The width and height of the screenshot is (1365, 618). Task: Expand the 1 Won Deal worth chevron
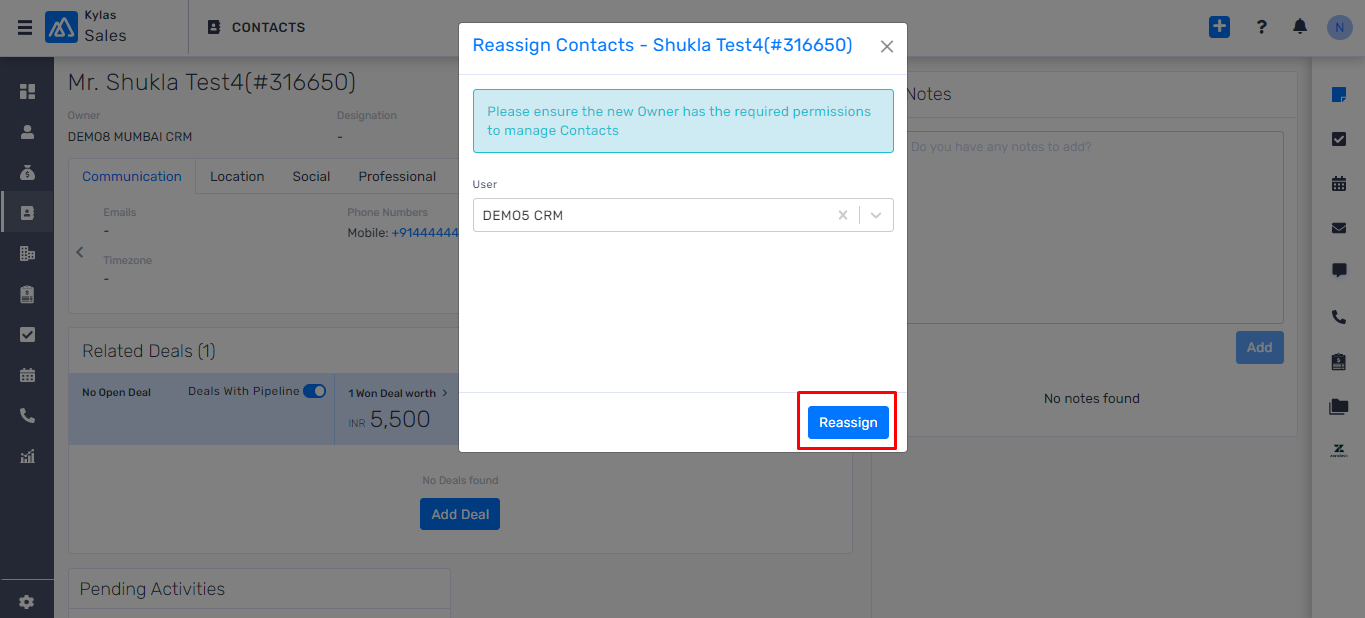(445, 393)
